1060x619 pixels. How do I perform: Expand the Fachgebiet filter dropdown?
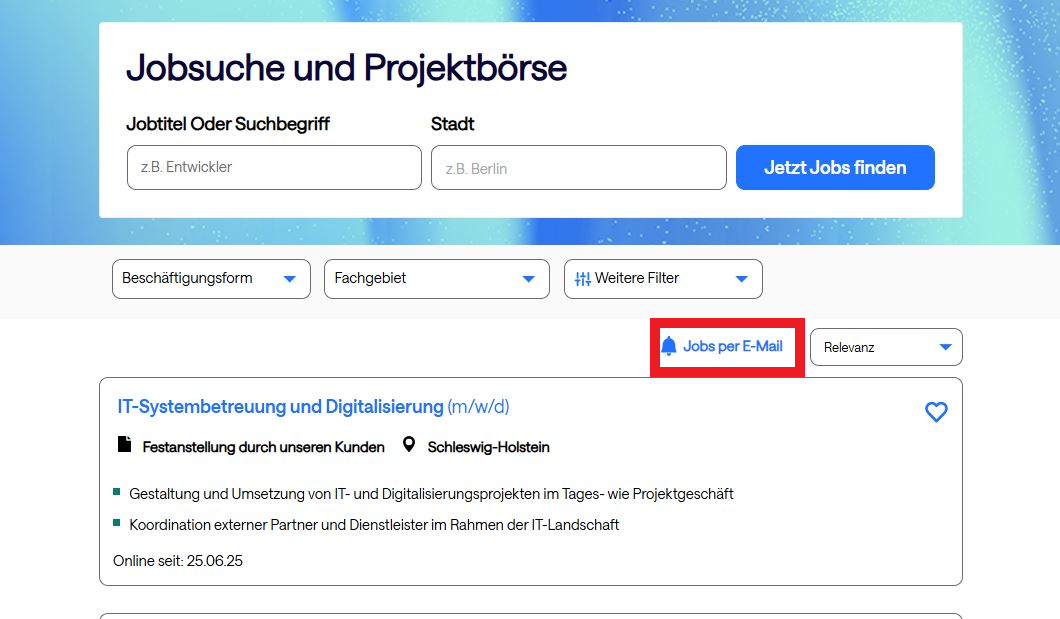[436, 279]
